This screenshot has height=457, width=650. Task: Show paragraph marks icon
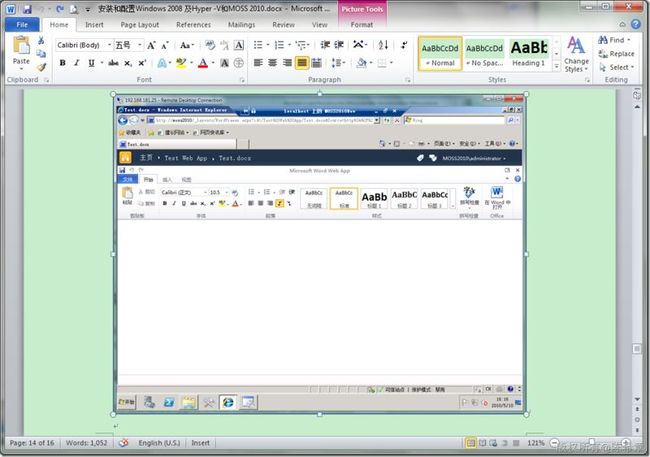pos(404,45)
